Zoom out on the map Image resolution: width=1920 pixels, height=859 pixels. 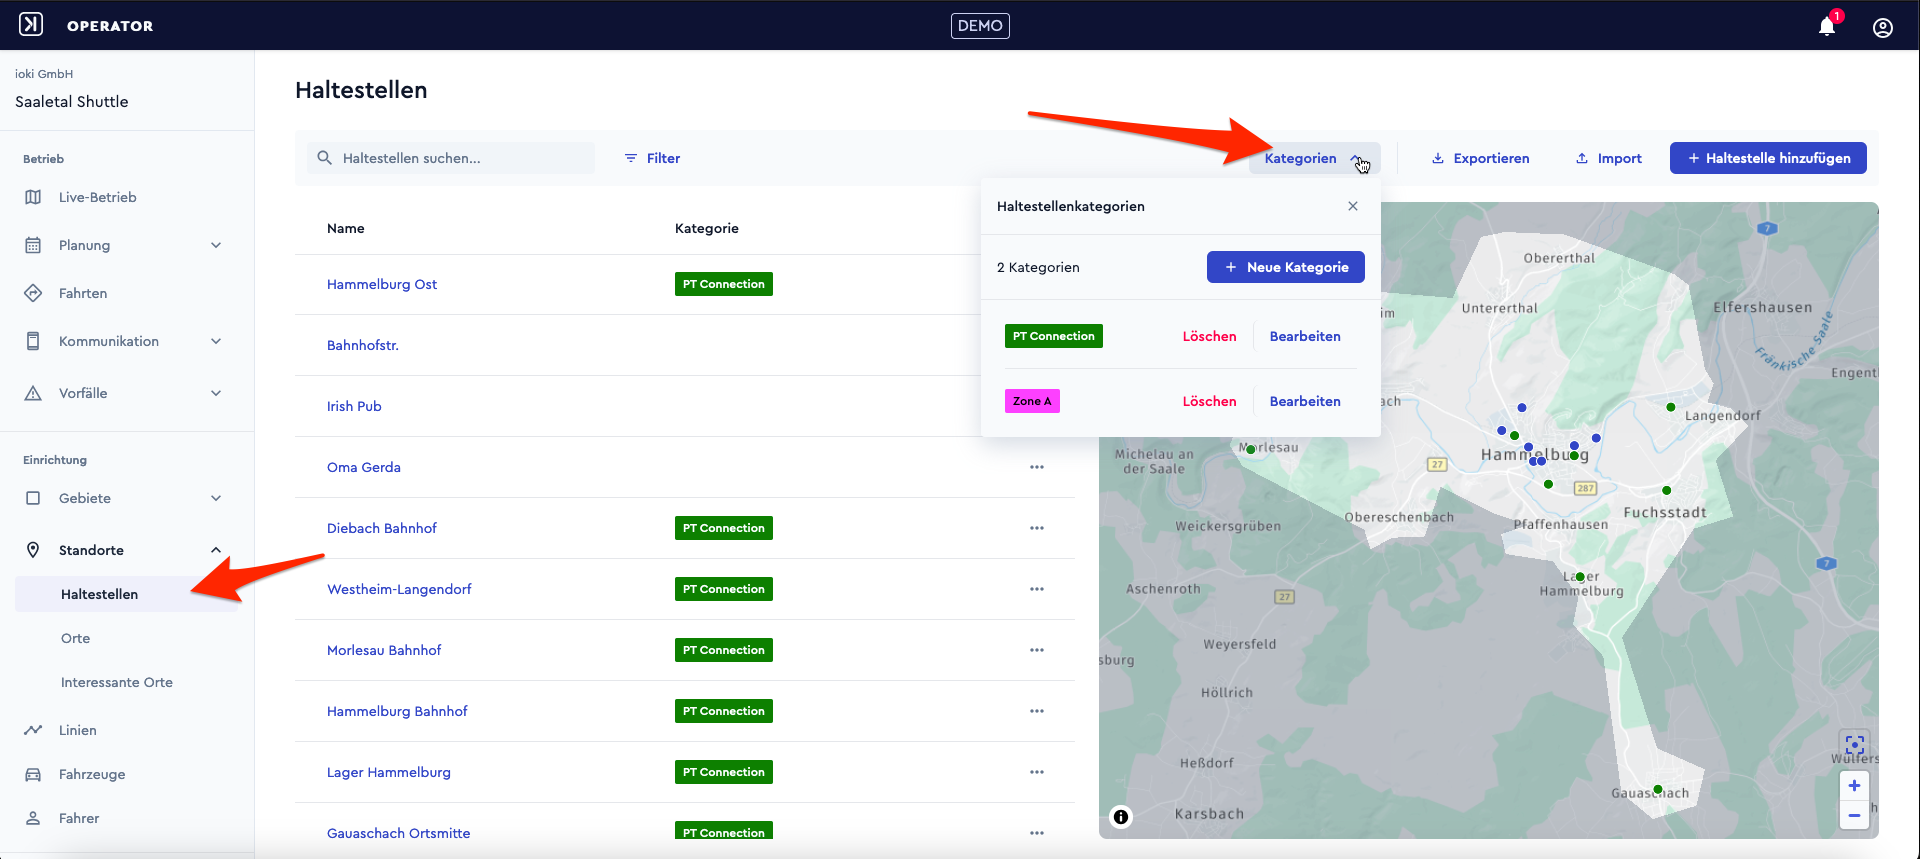(x=1854, y=815)
